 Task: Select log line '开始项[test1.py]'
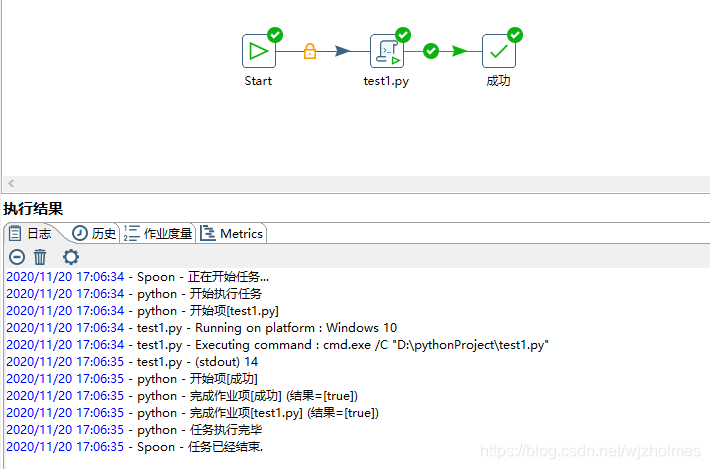[x=143, y=311]
